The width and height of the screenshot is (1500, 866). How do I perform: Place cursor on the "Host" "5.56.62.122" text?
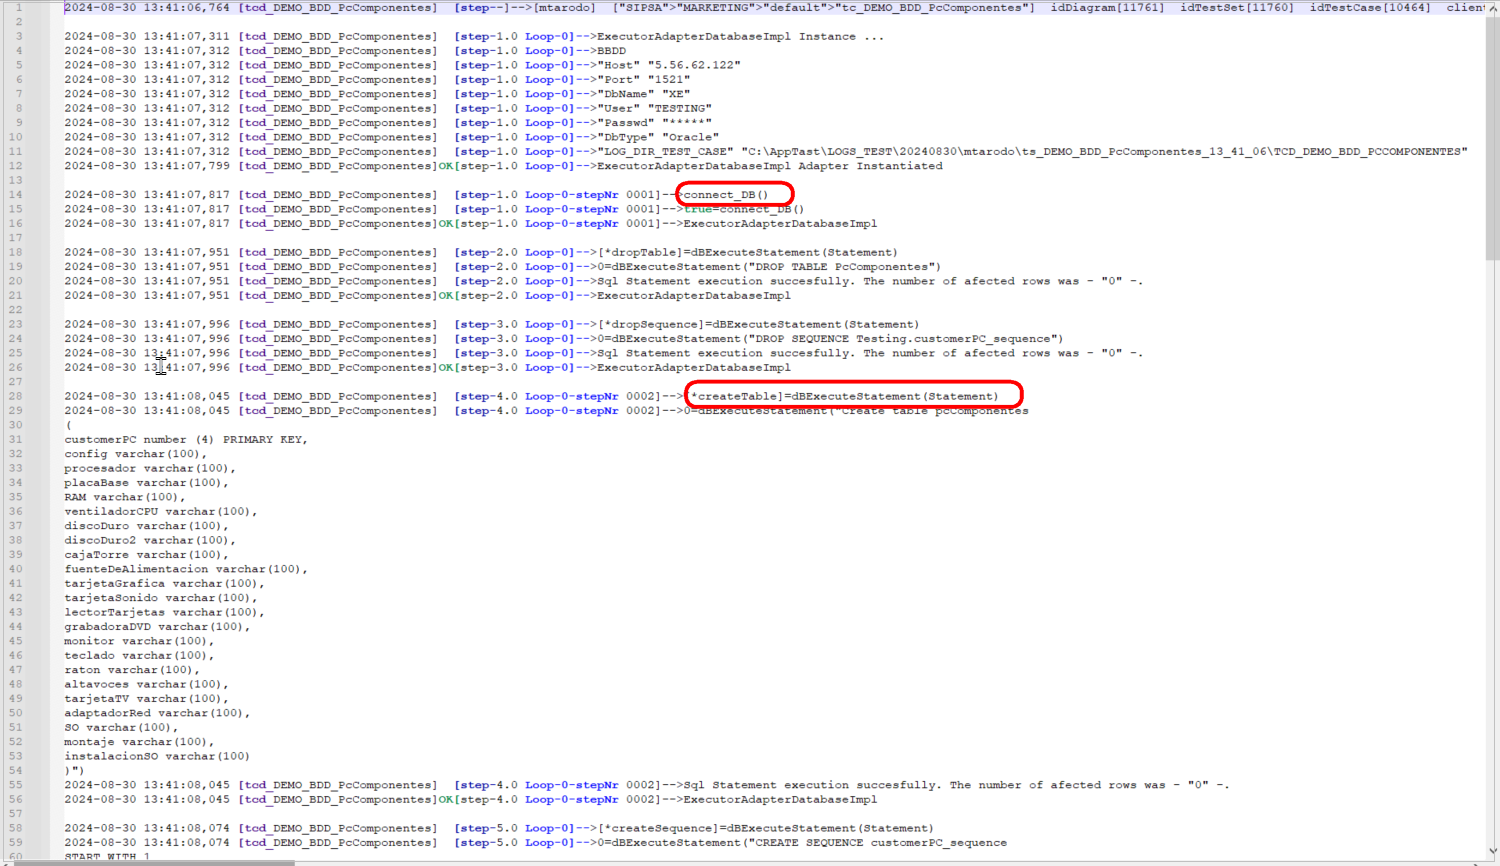(x=669, y=65)
